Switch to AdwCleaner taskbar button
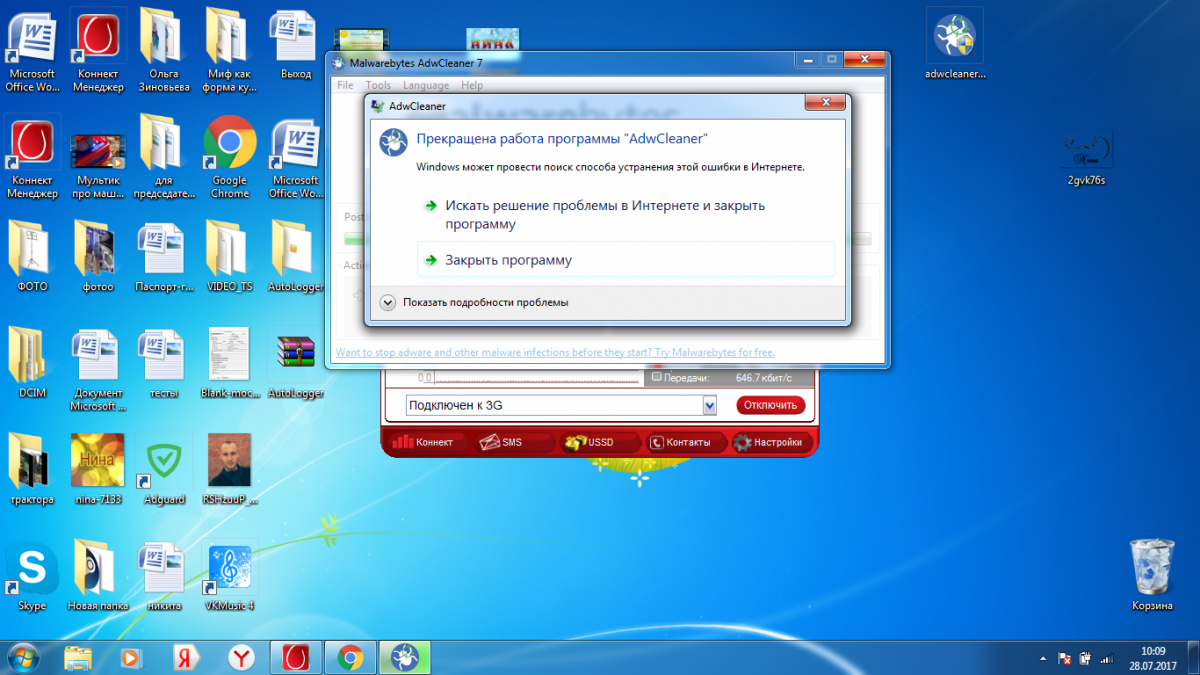Screen dimensions: 1200x675 pos(405,657)
